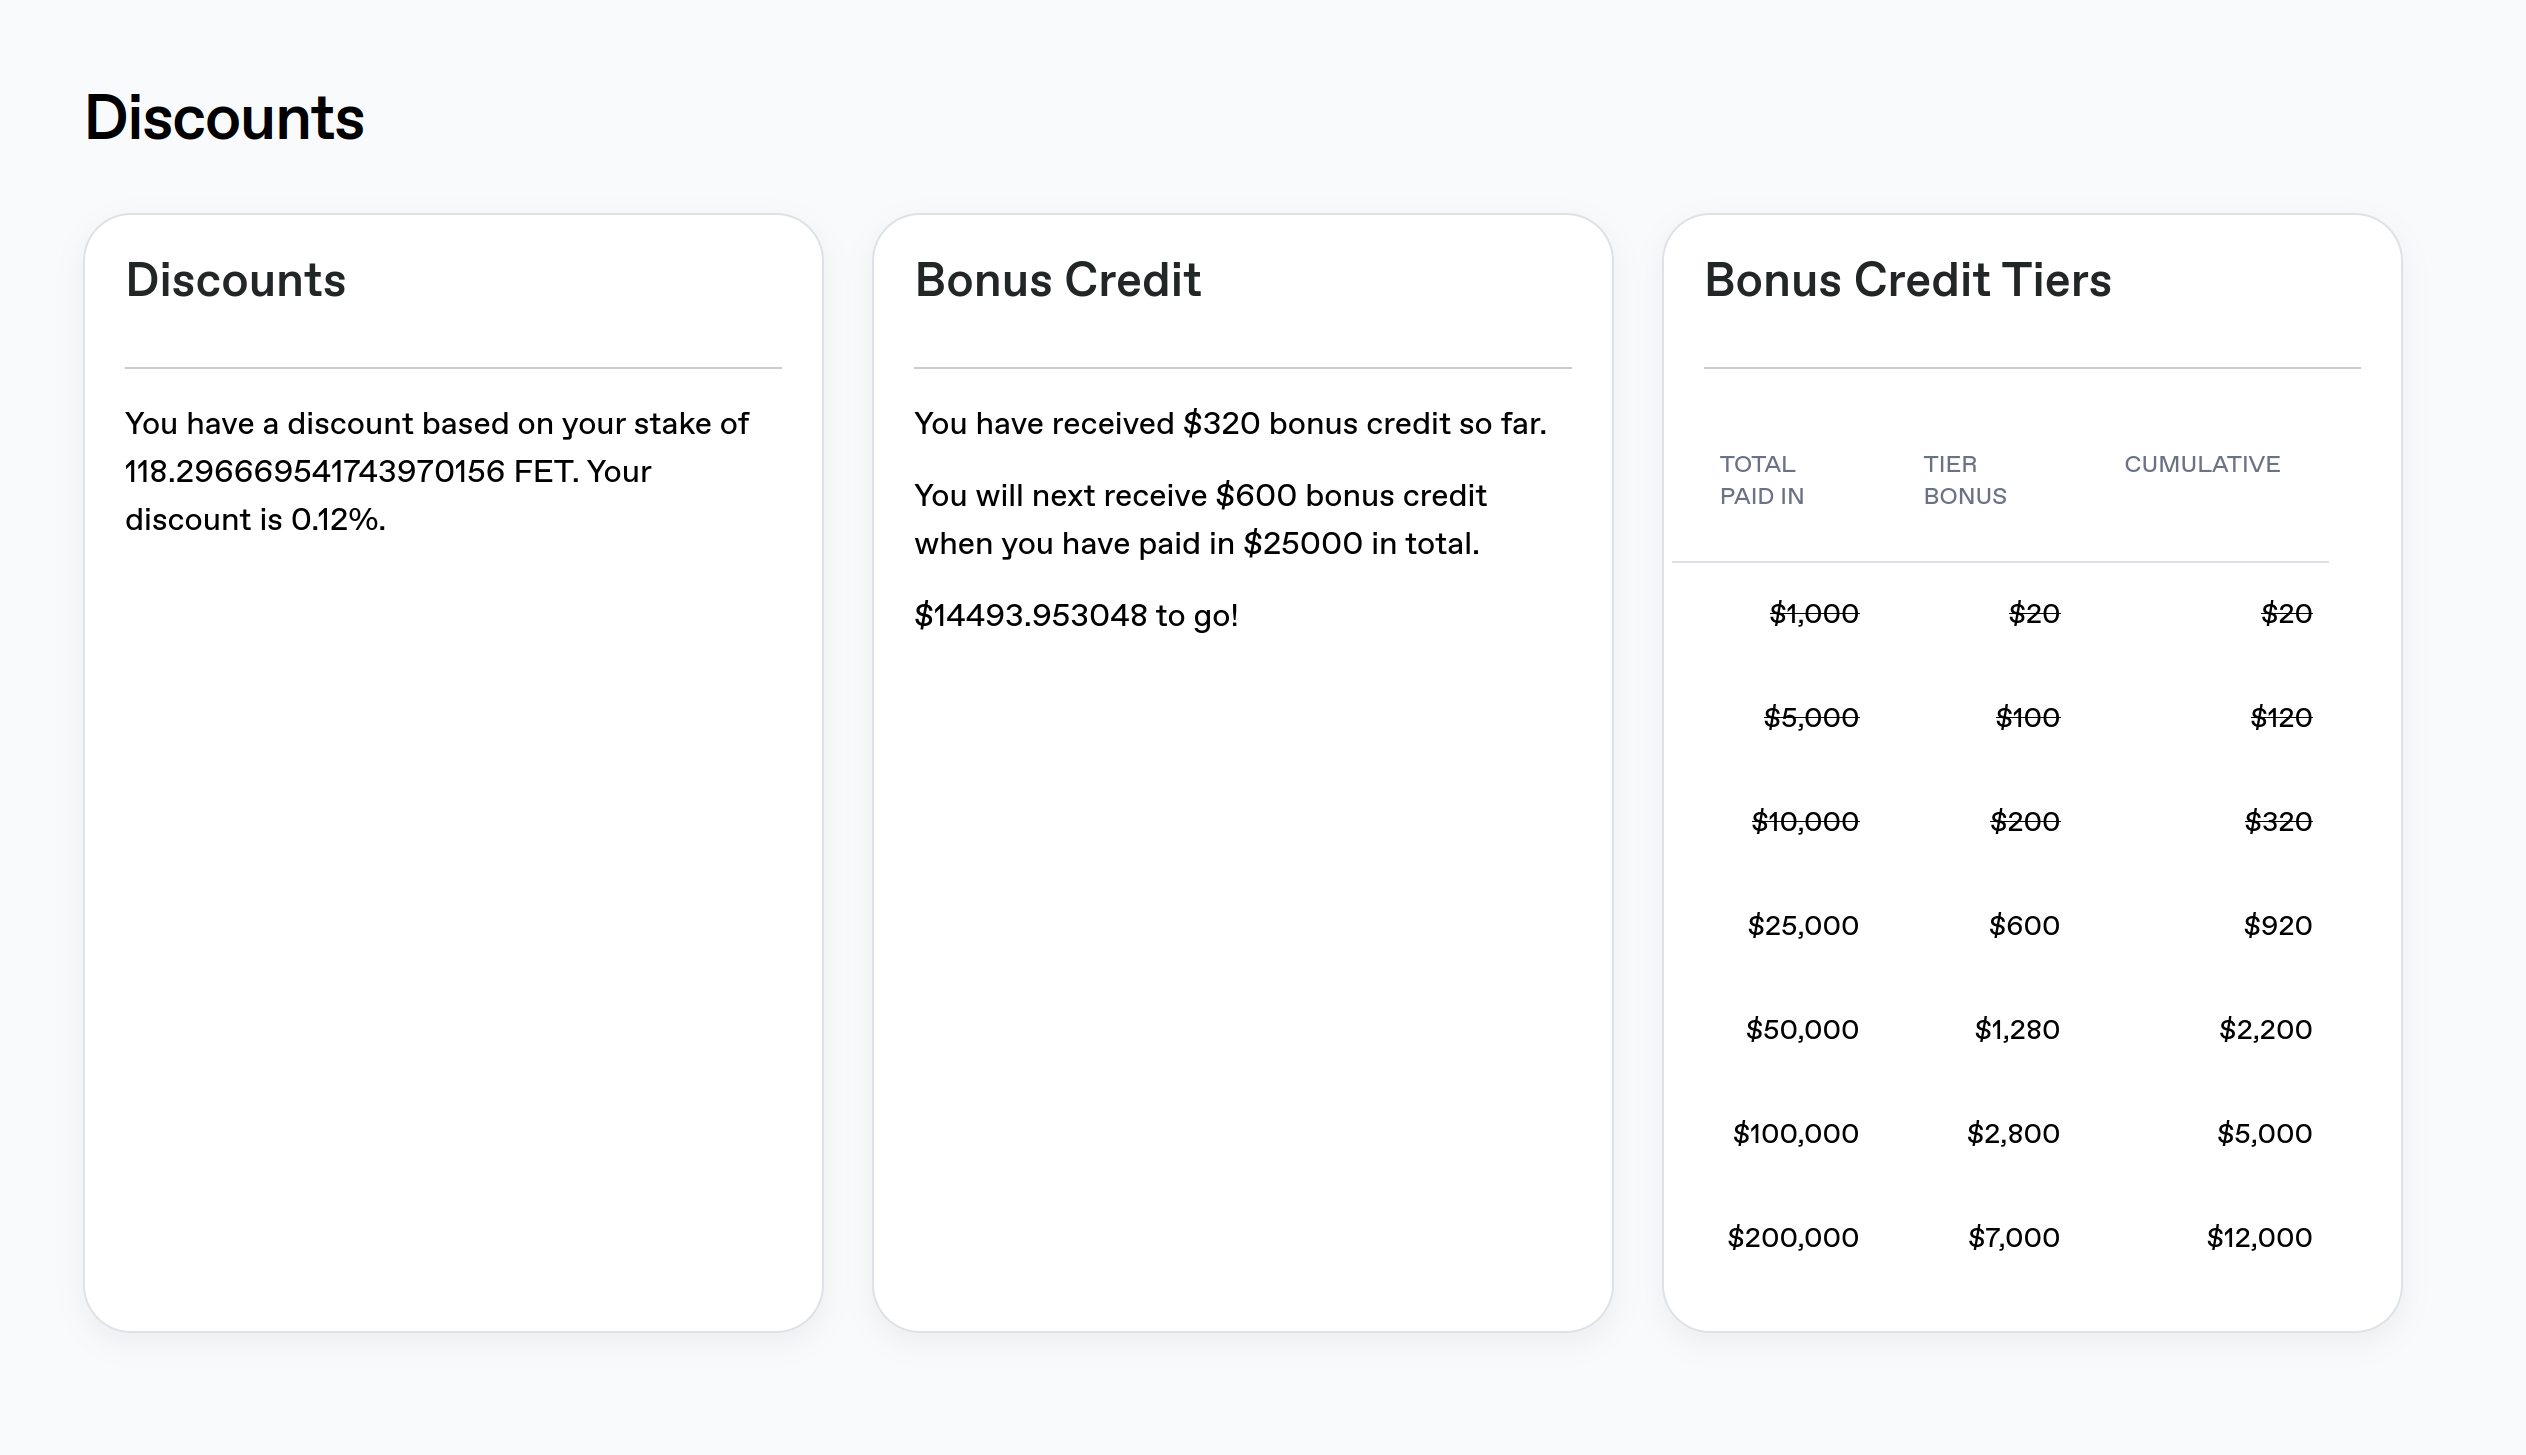Click the struck-through $5,000 tier cell
Screen dimensions: 2526x1455
tap(1810, 717)
